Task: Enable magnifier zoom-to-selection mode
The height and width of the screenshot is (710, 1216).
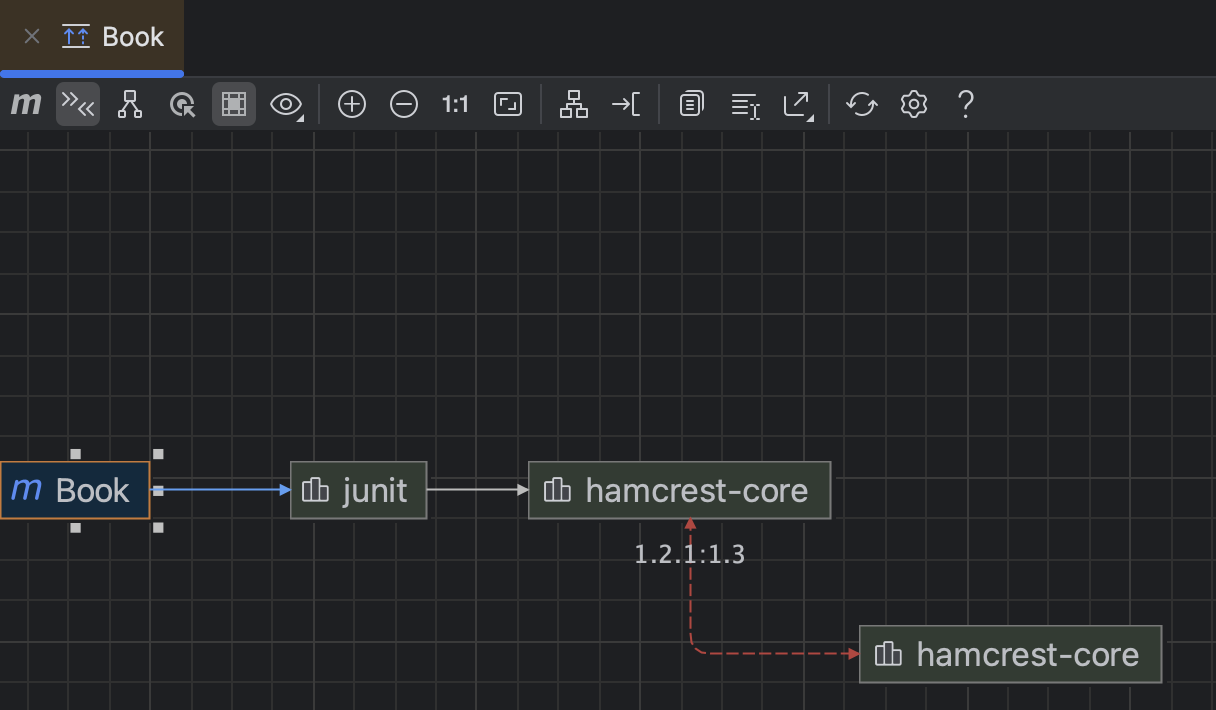Action: (x=182, y=104)
